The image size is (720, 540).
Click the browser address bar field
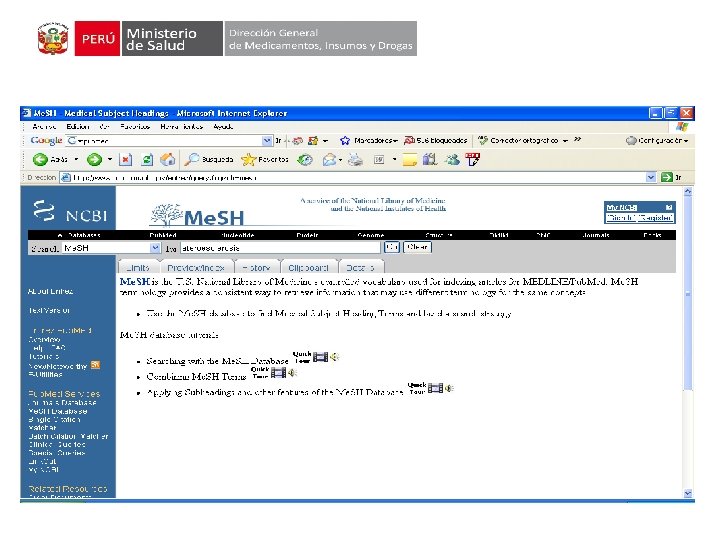[x=354, y=177]
